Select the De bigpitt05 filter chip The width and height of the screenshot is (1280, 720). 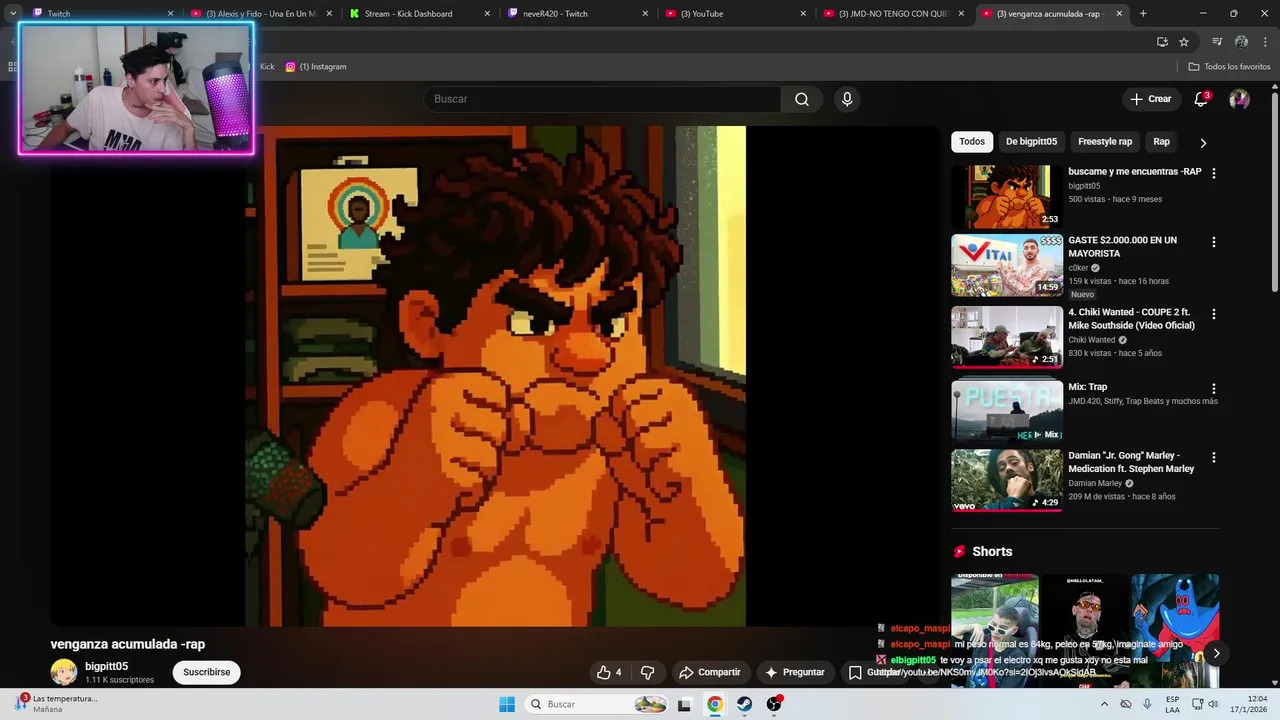(1031, 142)
